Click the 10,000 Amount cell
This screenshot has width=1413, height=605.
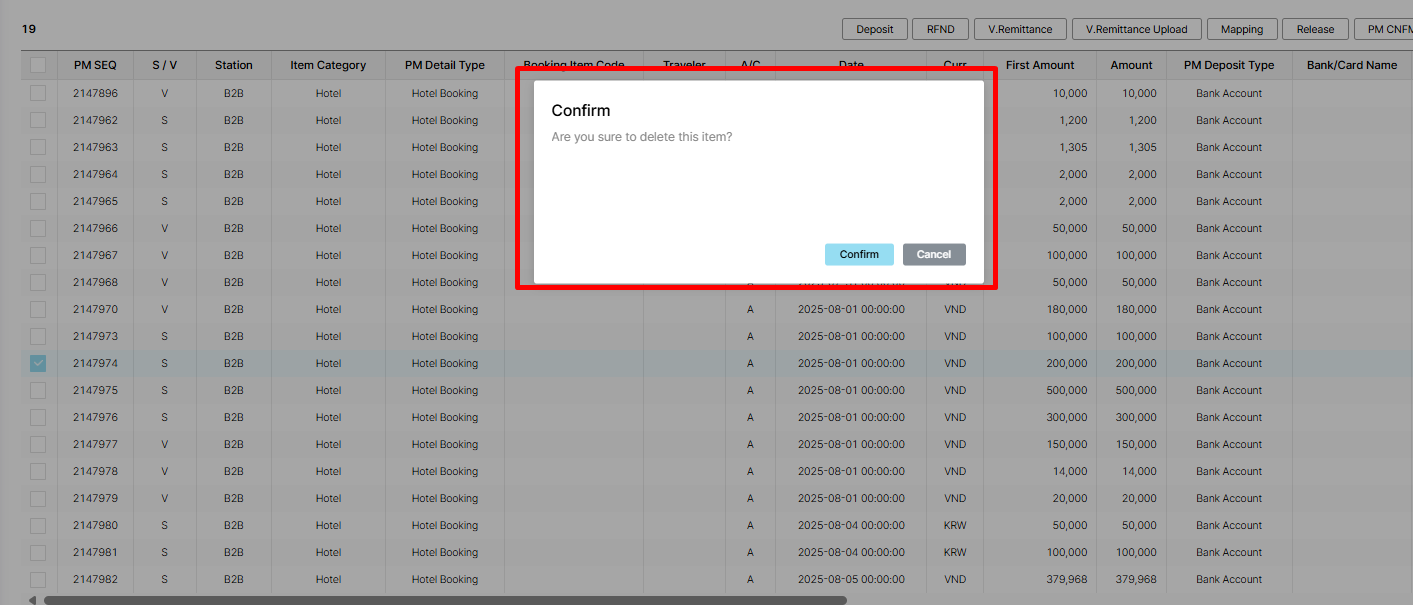pos(1132,93)
